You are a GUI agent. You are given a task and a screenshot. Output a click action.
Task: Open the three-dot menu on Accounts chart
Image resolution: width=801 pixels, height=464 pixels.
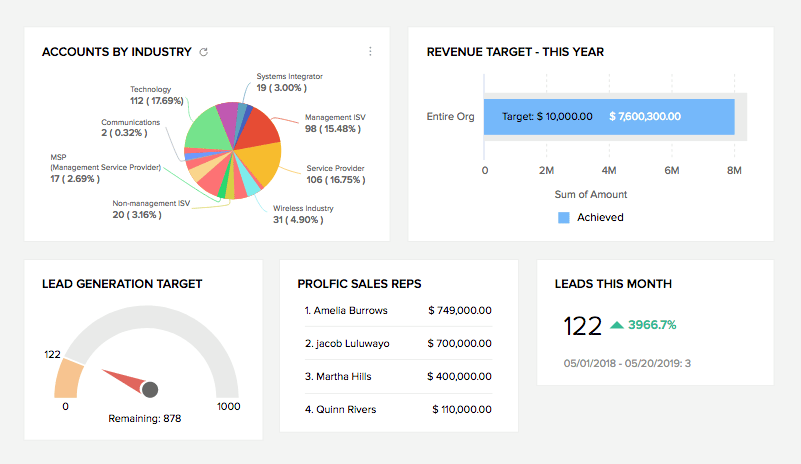370,51
